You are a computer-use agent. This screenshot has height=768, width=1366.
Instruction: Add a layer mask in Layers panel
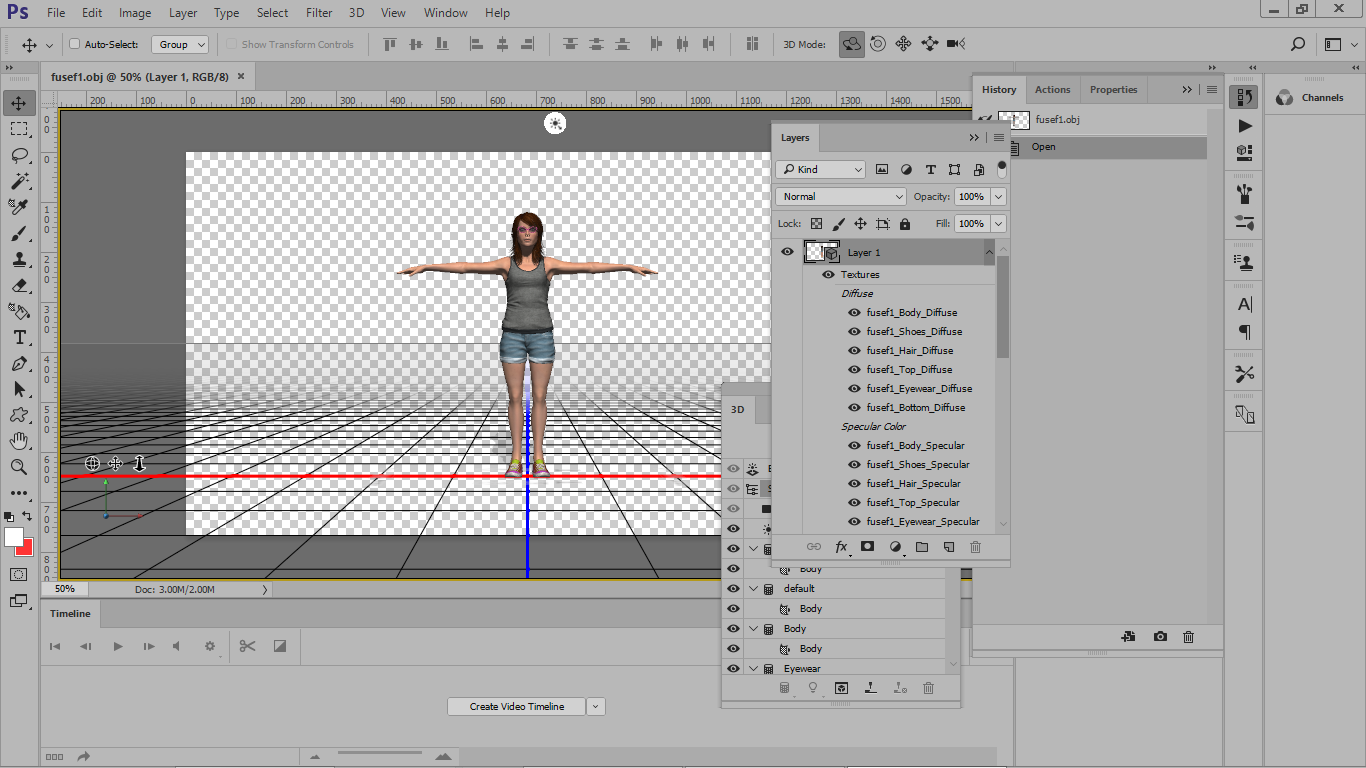(868, 547)
